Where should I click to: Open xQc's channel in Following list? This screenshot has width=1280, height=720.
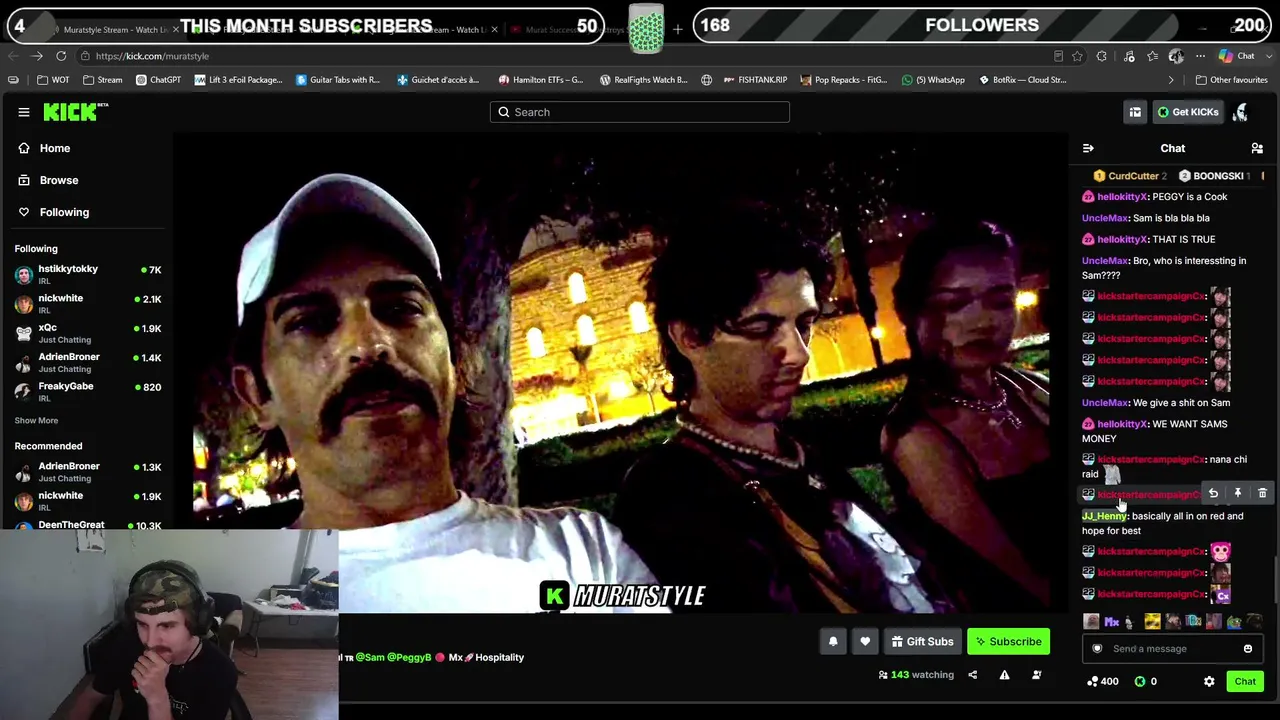click(x=87, y=333)
